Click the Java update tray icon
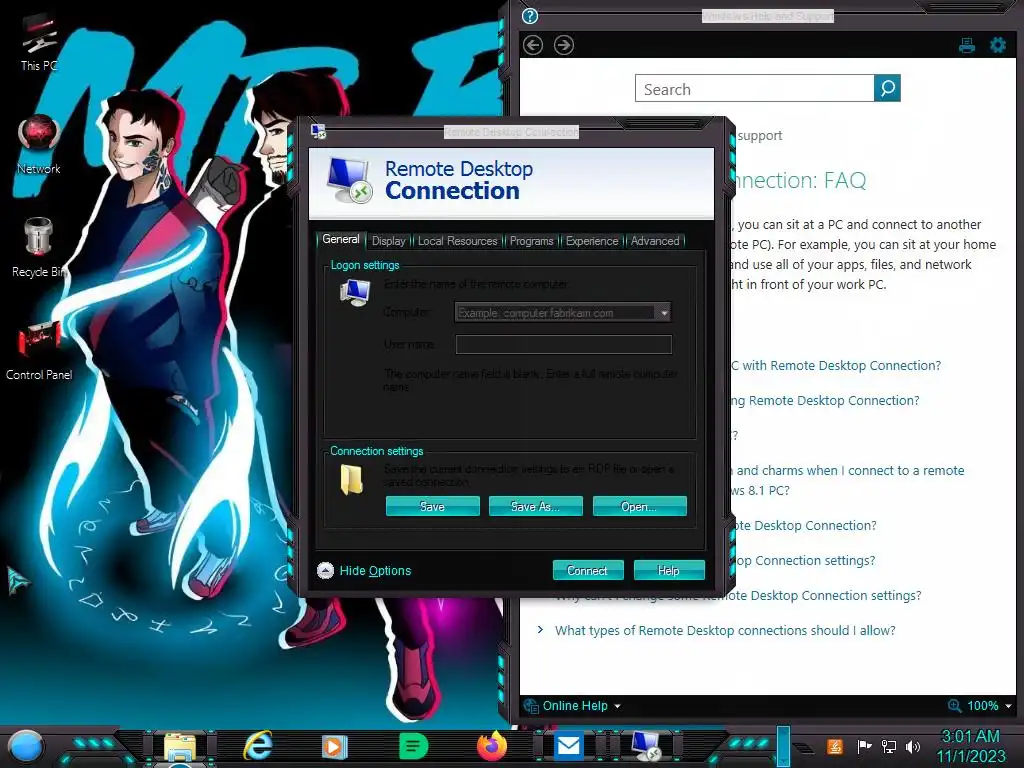1024x768 pixels. 834,746
